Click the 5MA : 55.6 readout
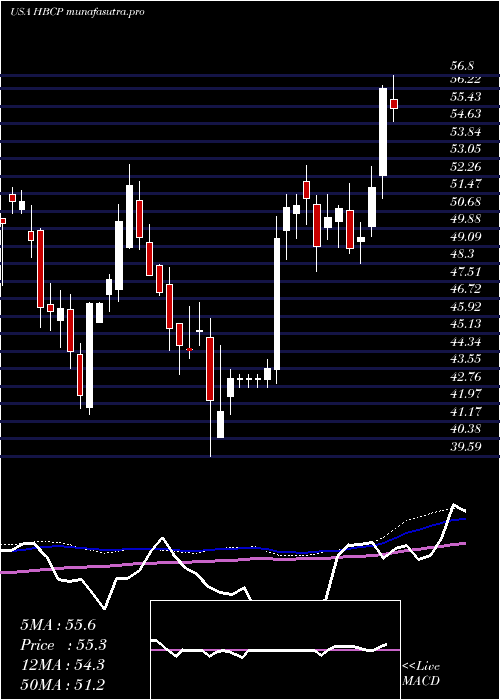This screenshot has height=700, width=500. [x=58, y=625]
